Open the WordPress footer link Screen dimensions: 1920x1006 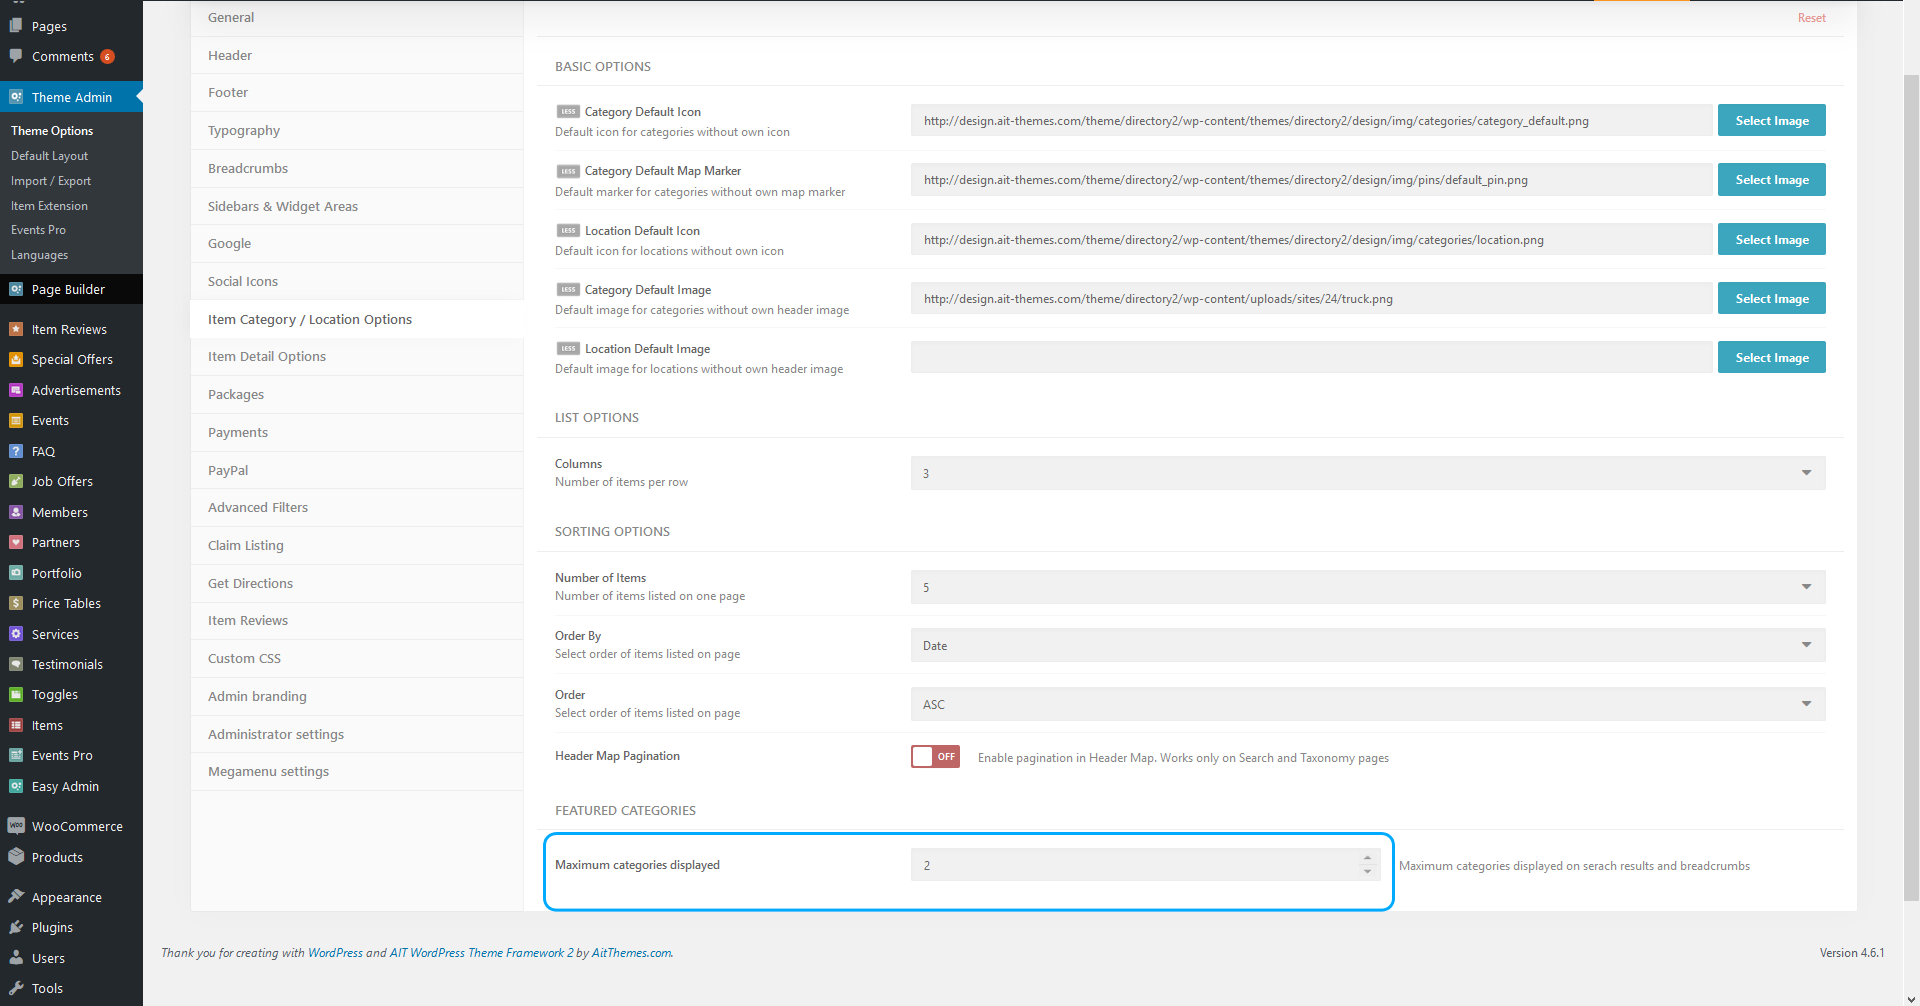point(335,953)
